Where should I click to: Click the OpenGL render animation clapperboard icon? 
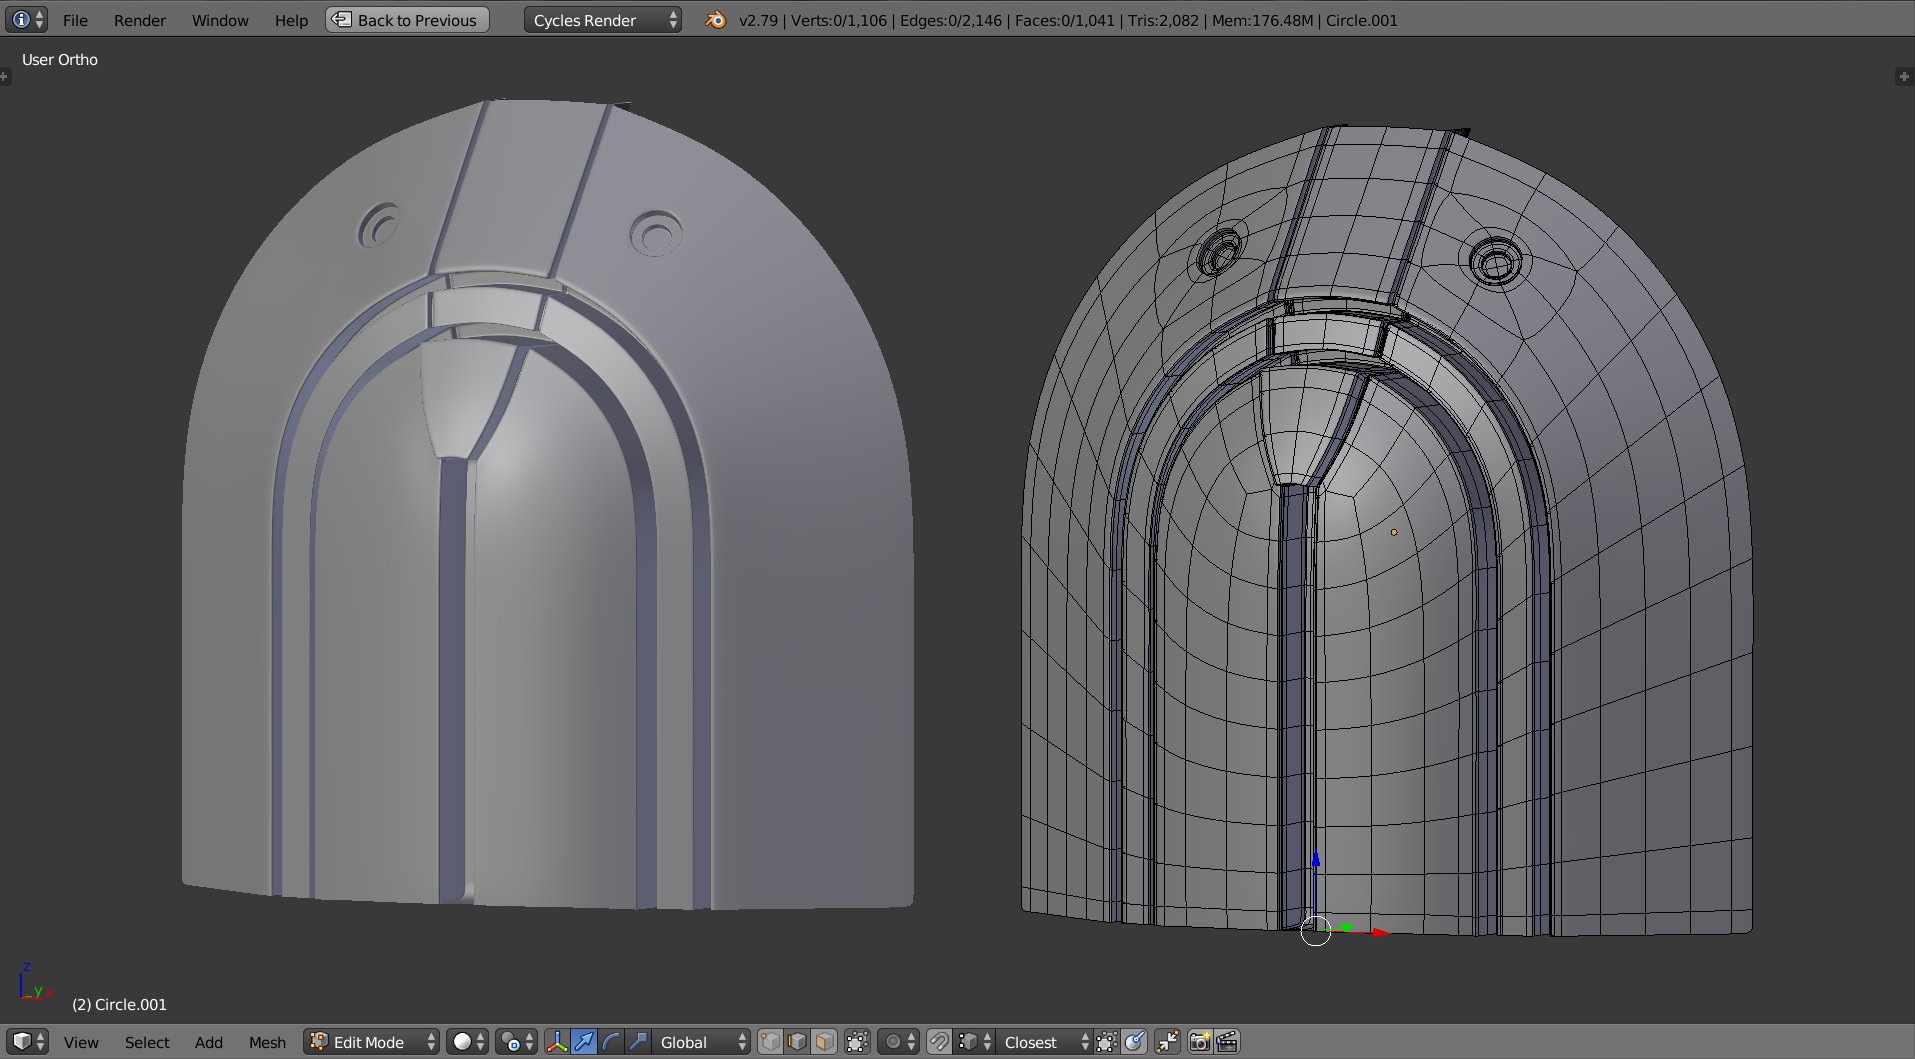point(1227,1042)
